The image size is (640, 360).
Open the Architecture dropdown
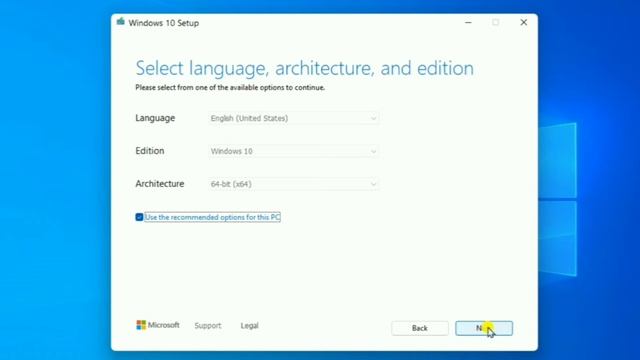pyautogui.click(x=293, y=184)
